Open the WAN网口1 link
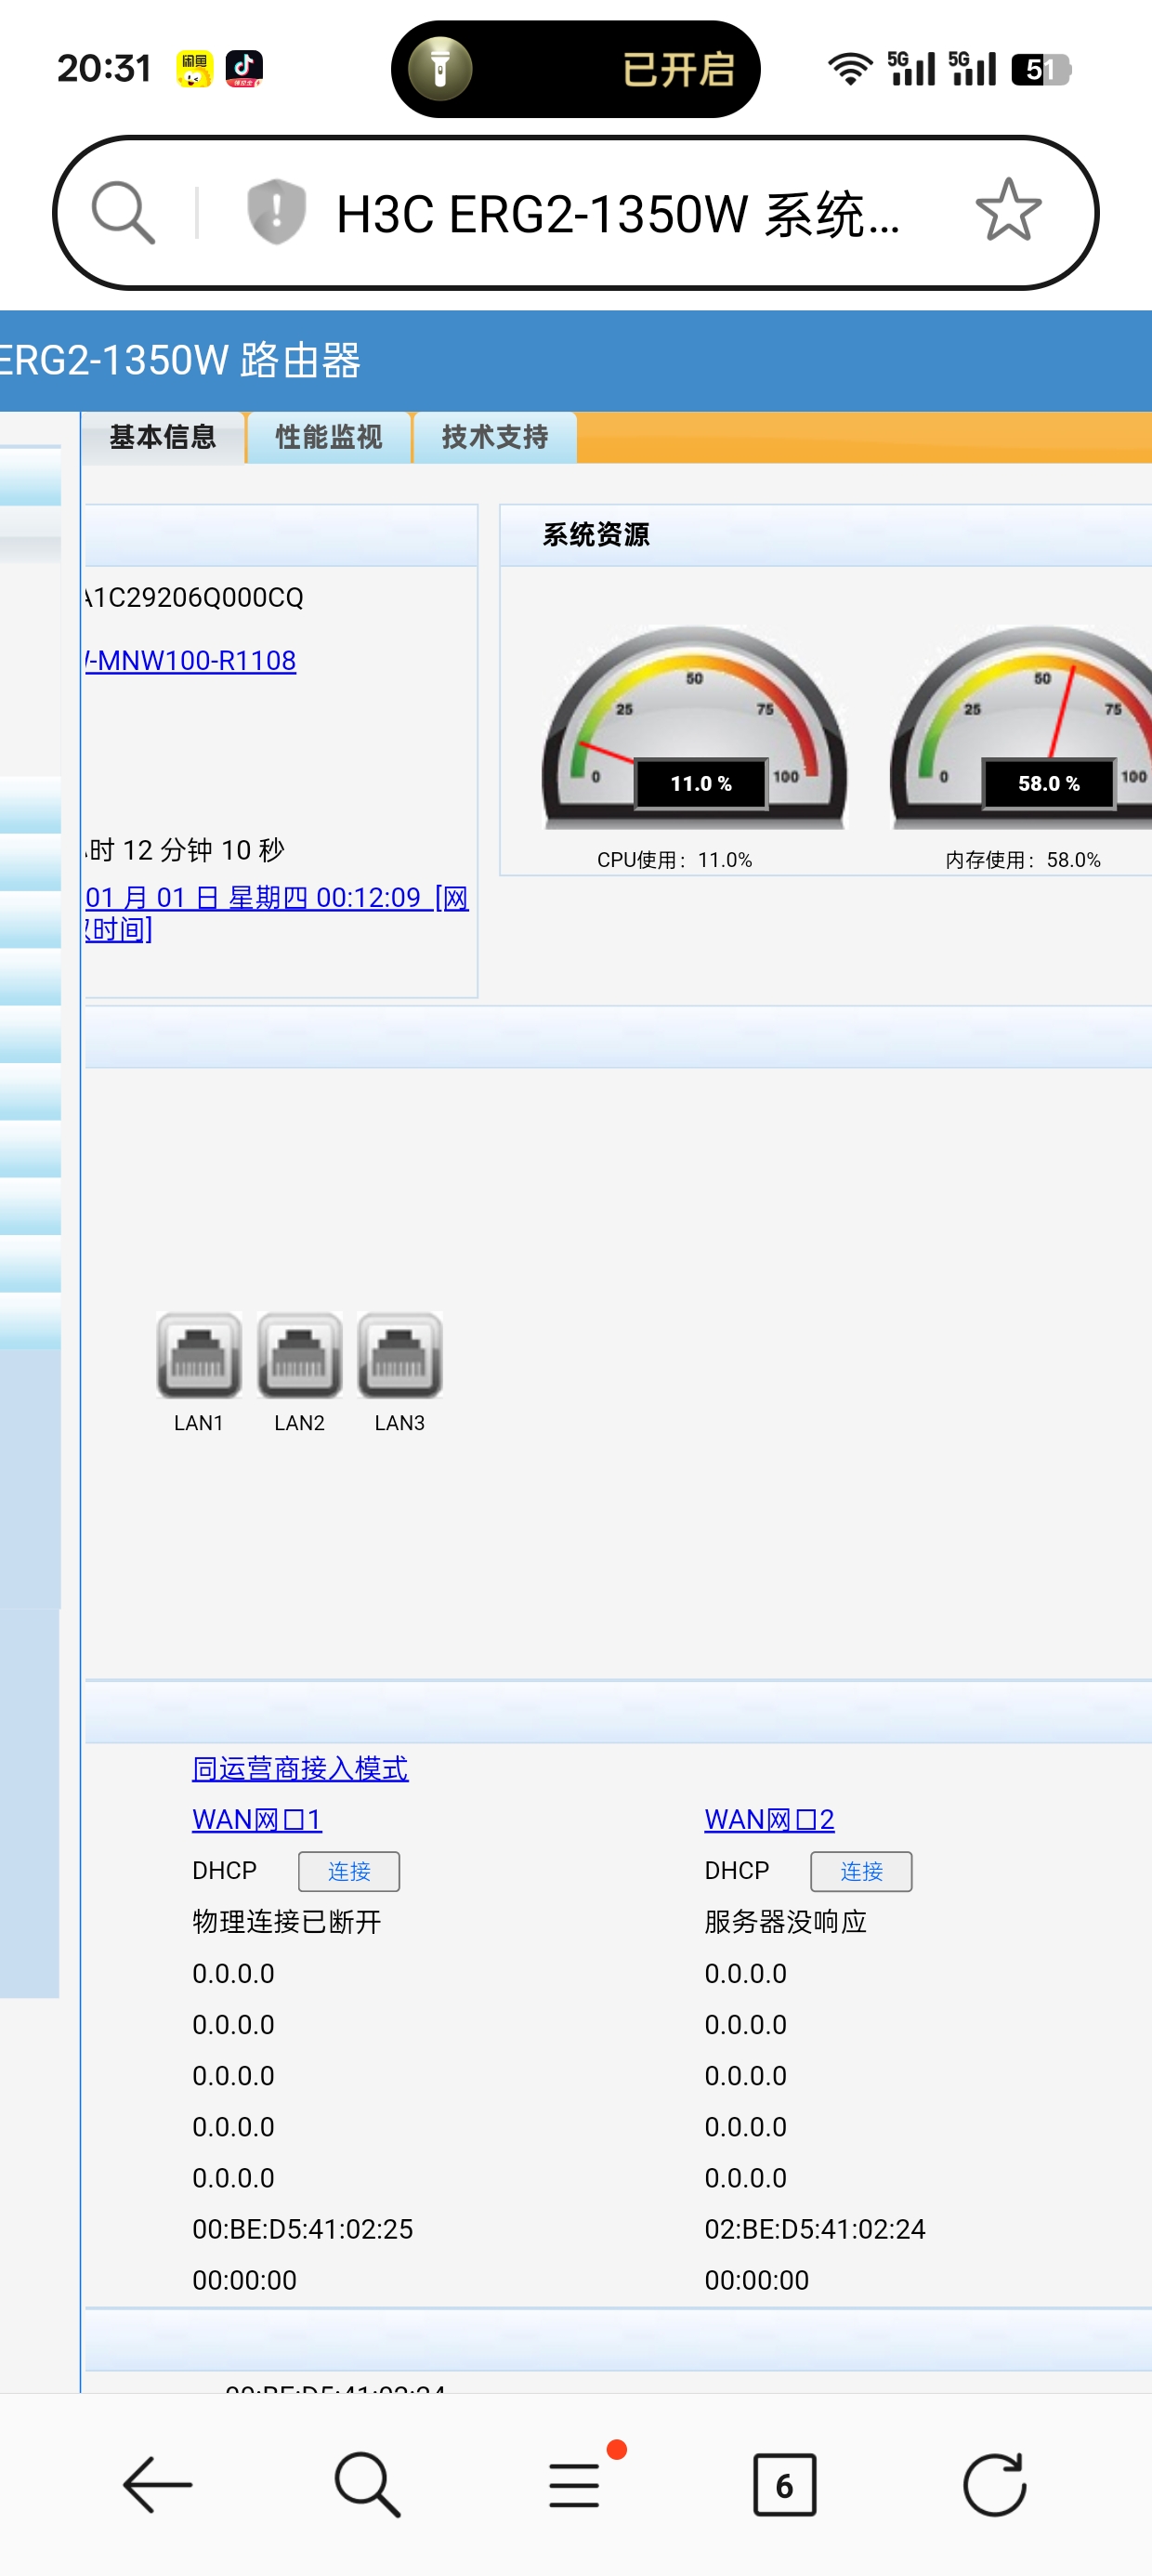The height and width of the screenshot is (2576, 1152). 257,1819
